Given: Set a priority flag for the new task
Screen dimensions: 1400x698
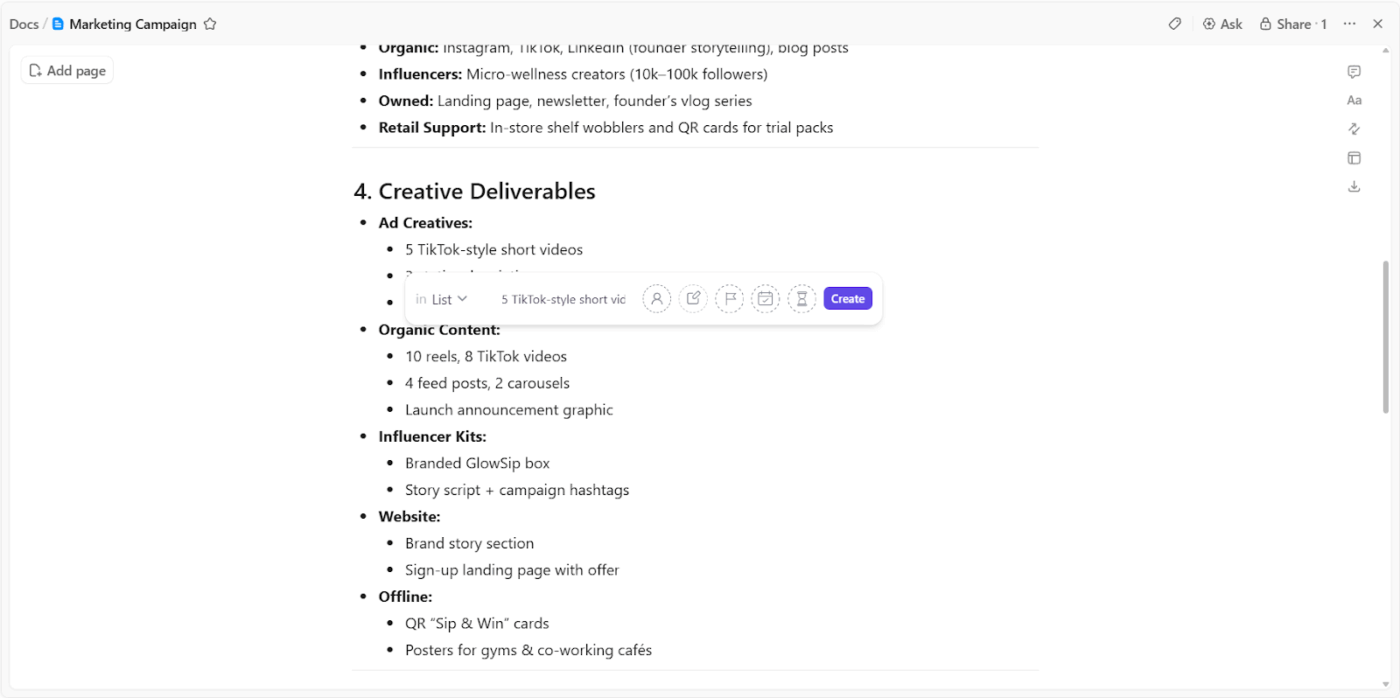Looking at the screenshot, I should [x=729, y=298].
